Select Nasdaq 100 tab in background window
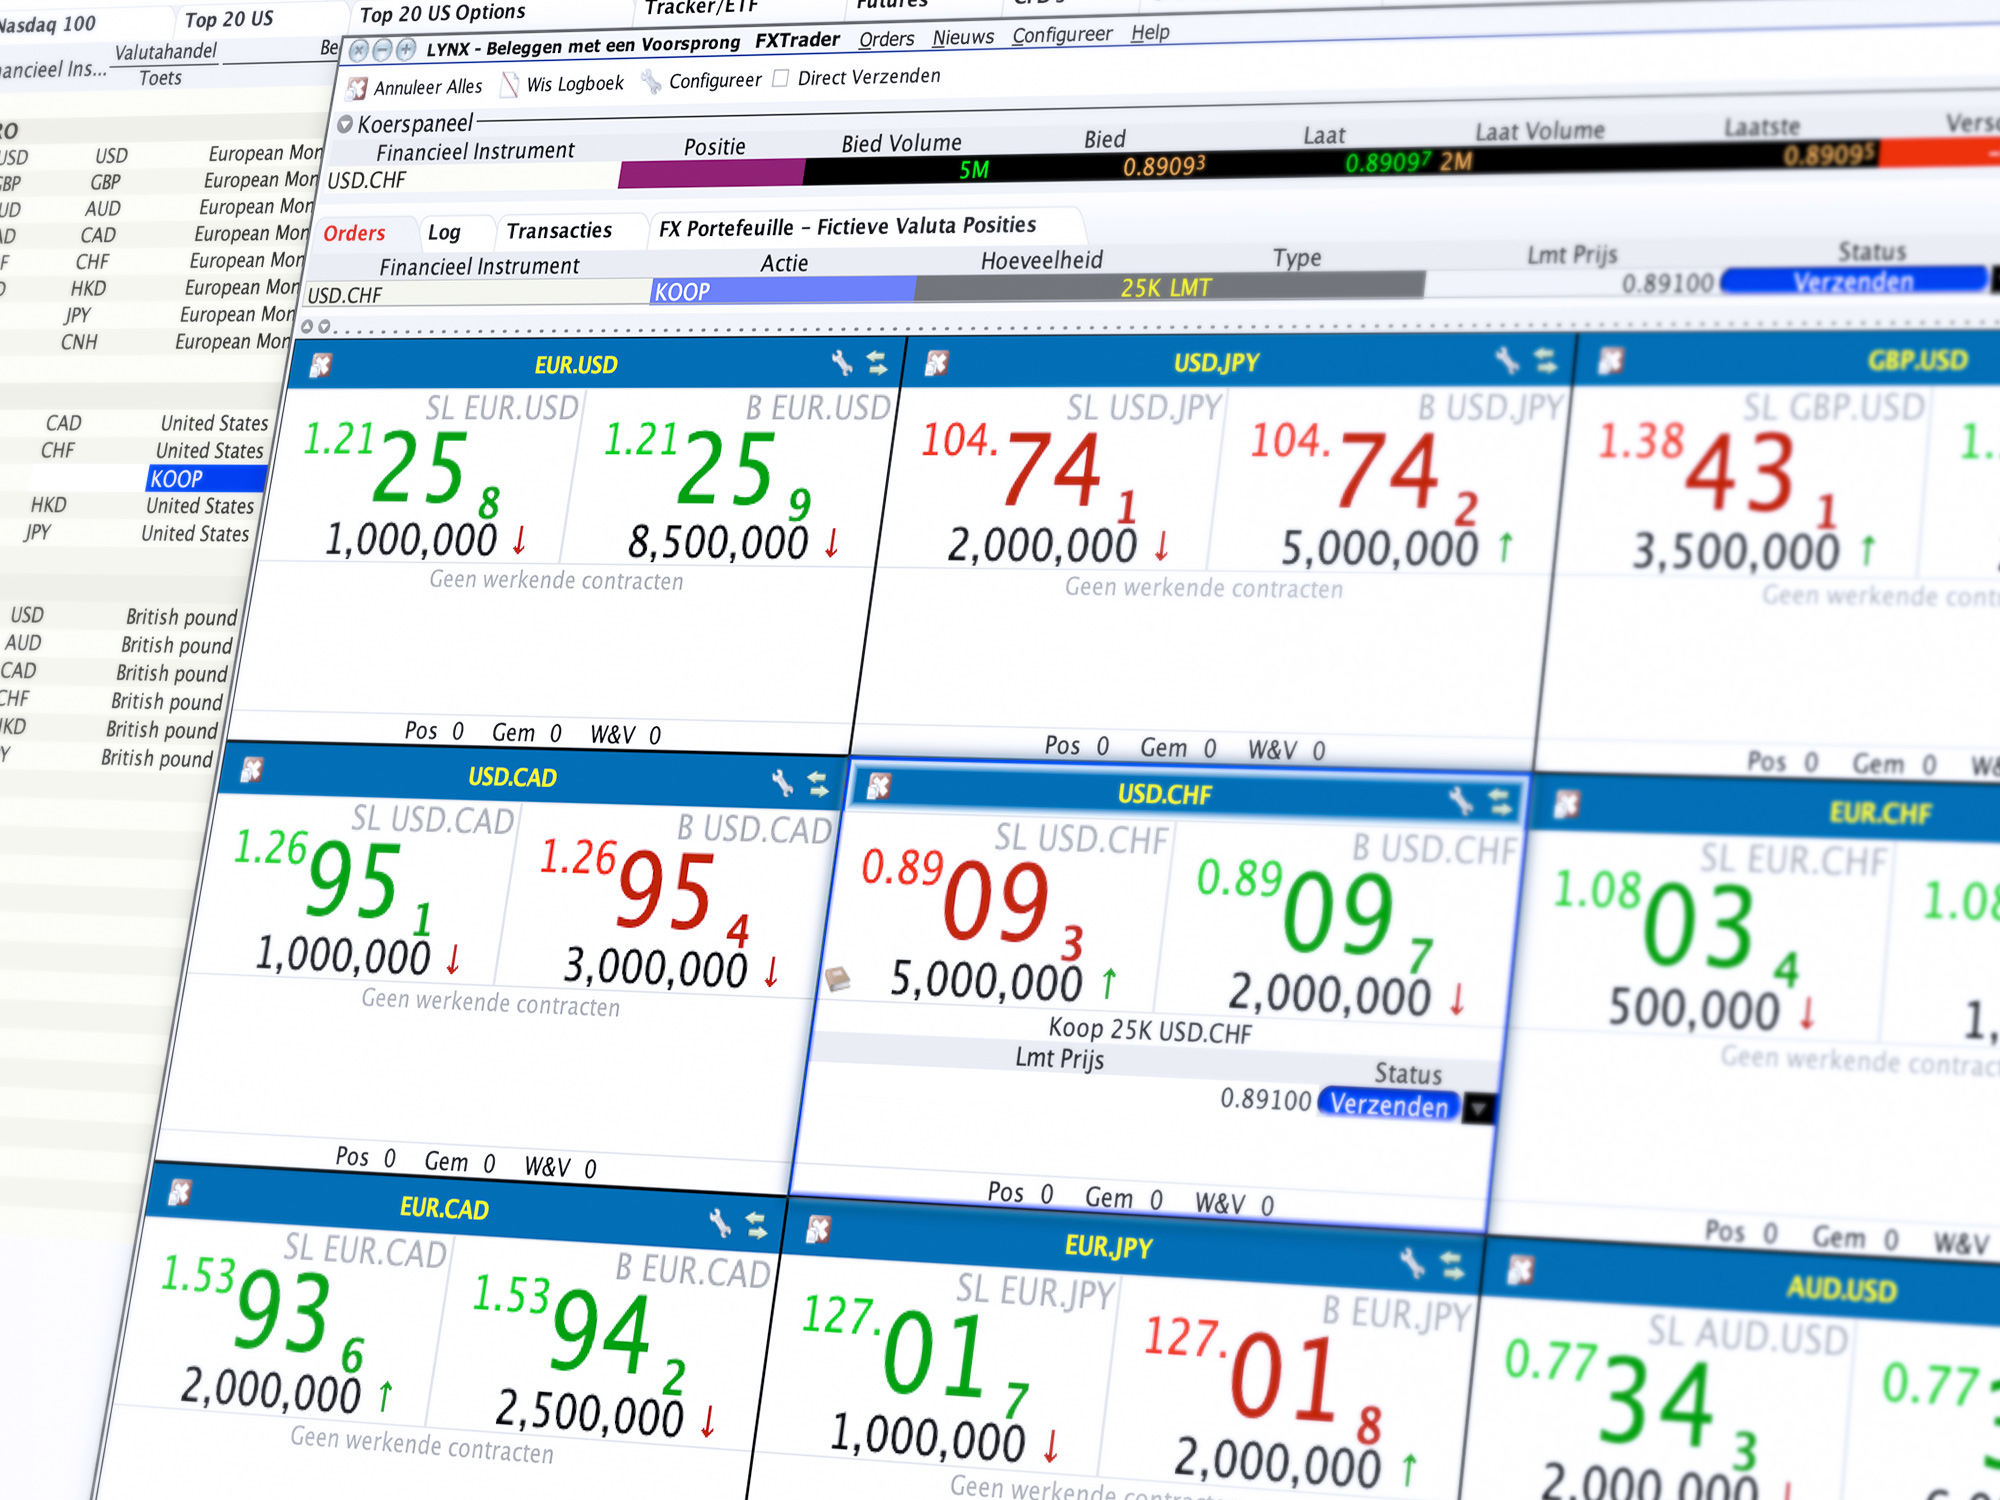The width and height of the screenshot is (2000, 1500). point(47,24)
